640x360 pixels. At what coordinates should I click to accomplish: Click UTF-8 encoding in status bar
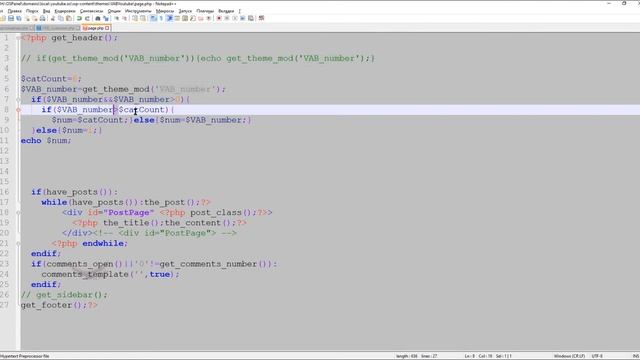pos(597,356)
